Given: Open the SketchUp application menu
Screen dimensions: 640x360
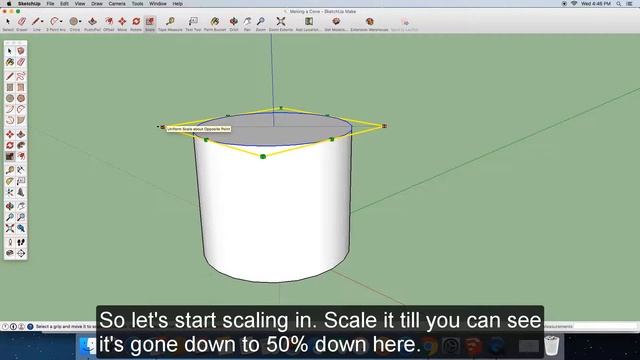Looking at the screenshot, I should click(x=29, y=4).
